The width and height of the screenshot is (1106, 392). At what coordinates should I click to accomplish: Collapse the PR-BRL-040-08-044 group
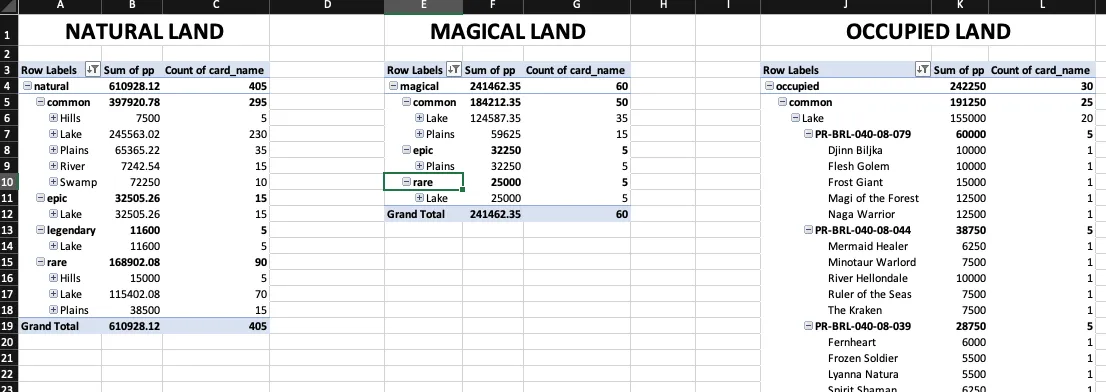808,231
